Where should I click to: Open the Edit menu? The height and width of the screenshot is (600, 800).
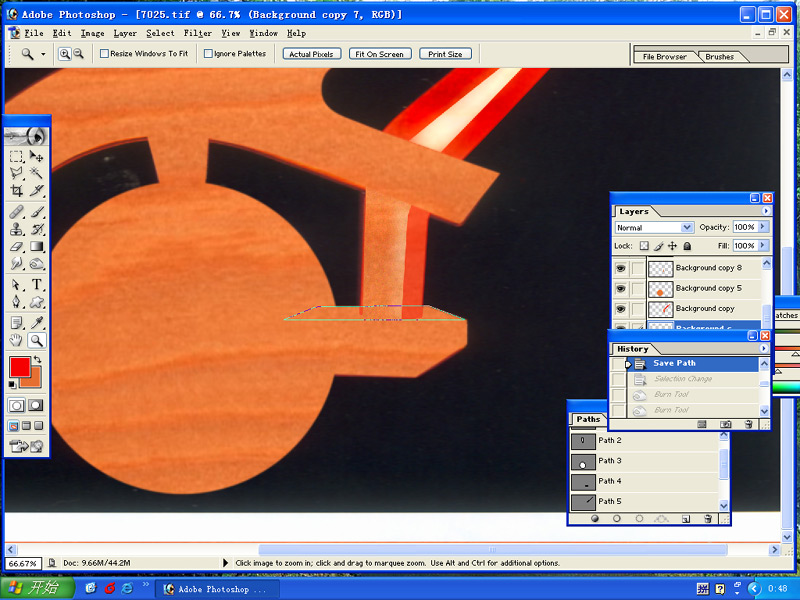[62, 33]
